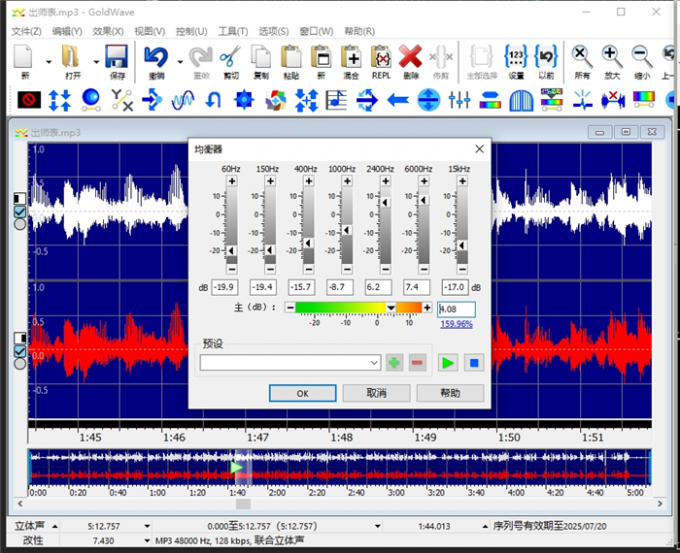Click the Set (设置) selection marker icon
The height and width of the screenshot is (553, 680).
point(516,56)
